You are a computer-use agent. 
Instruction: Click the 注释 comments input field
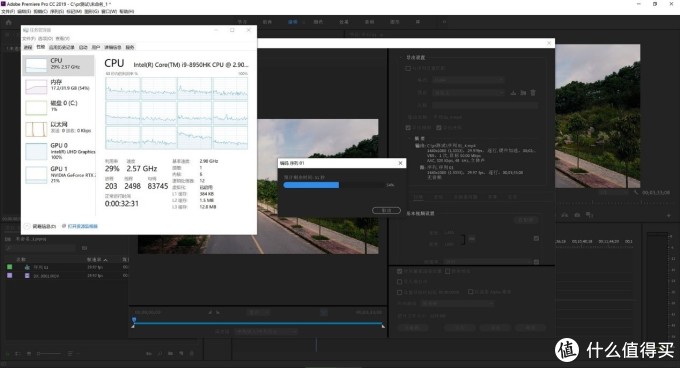[485, 105]
